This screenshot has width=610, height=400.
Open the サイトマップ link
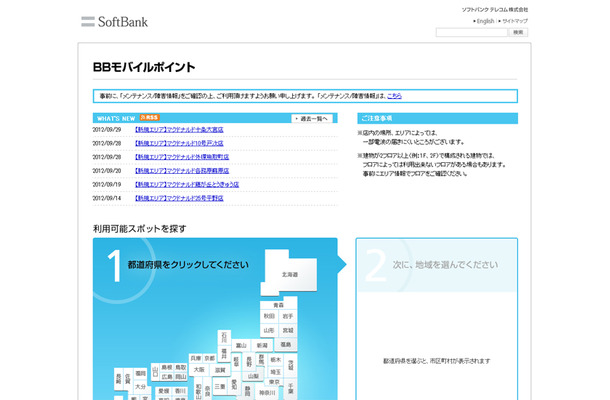[515, 21]
